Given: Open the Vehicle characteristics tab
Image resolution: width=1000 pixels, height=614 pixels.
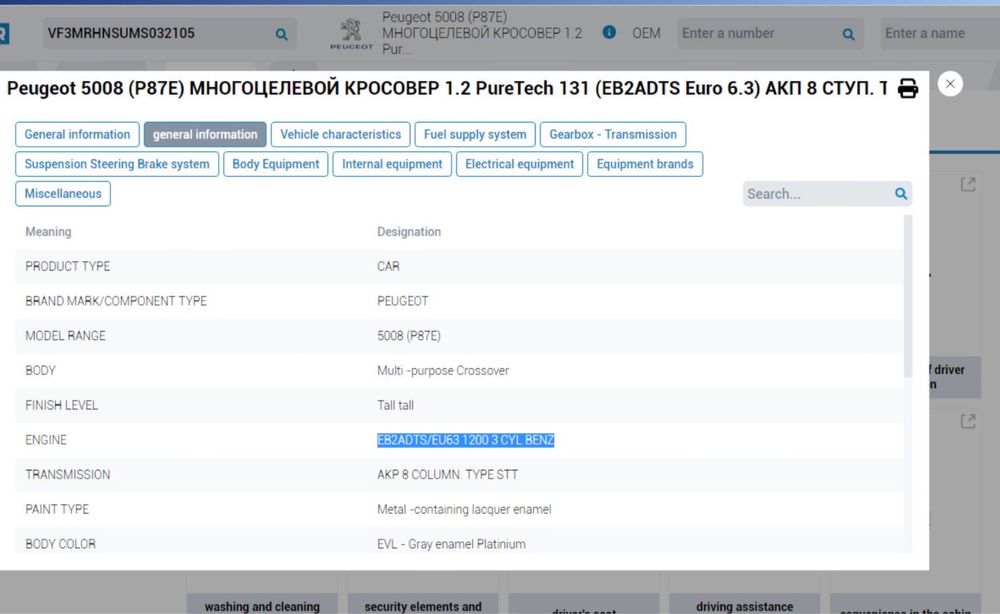Looking at the screenshot, I should [x=341, y=135].
